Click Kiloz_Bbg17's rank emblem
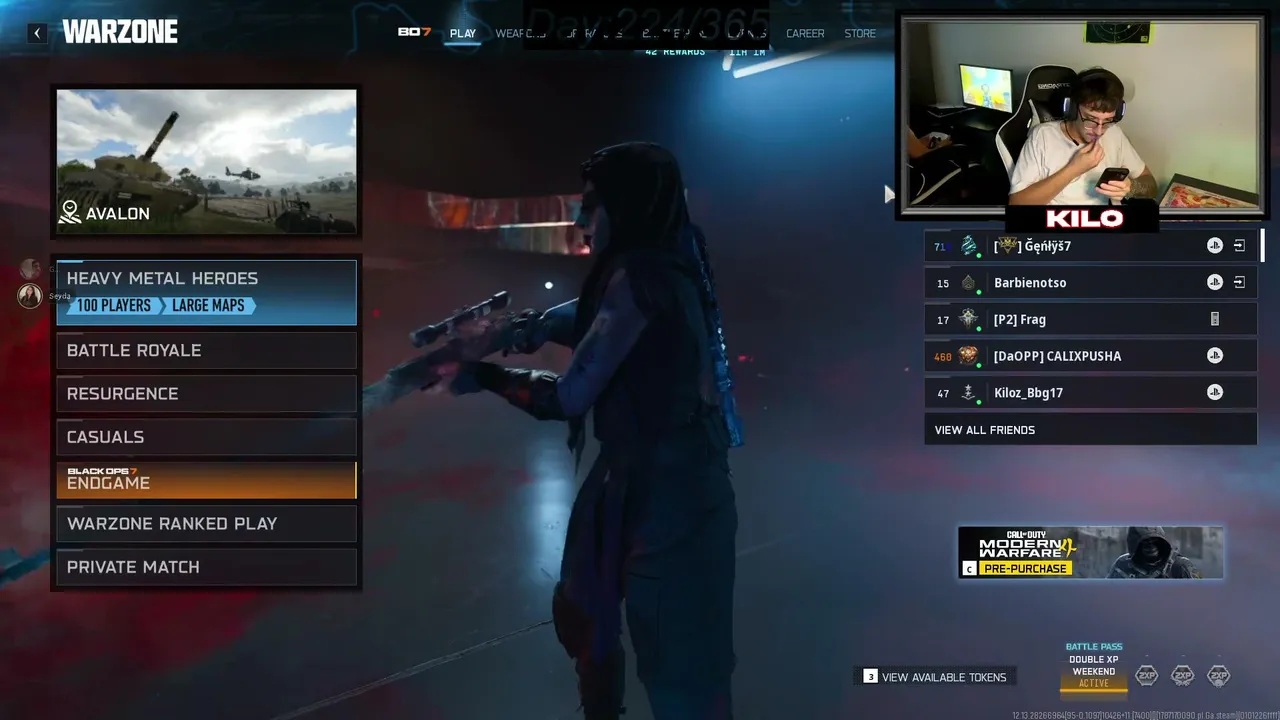The width and height of the screenshot is (1280, 720). (968, 393)
